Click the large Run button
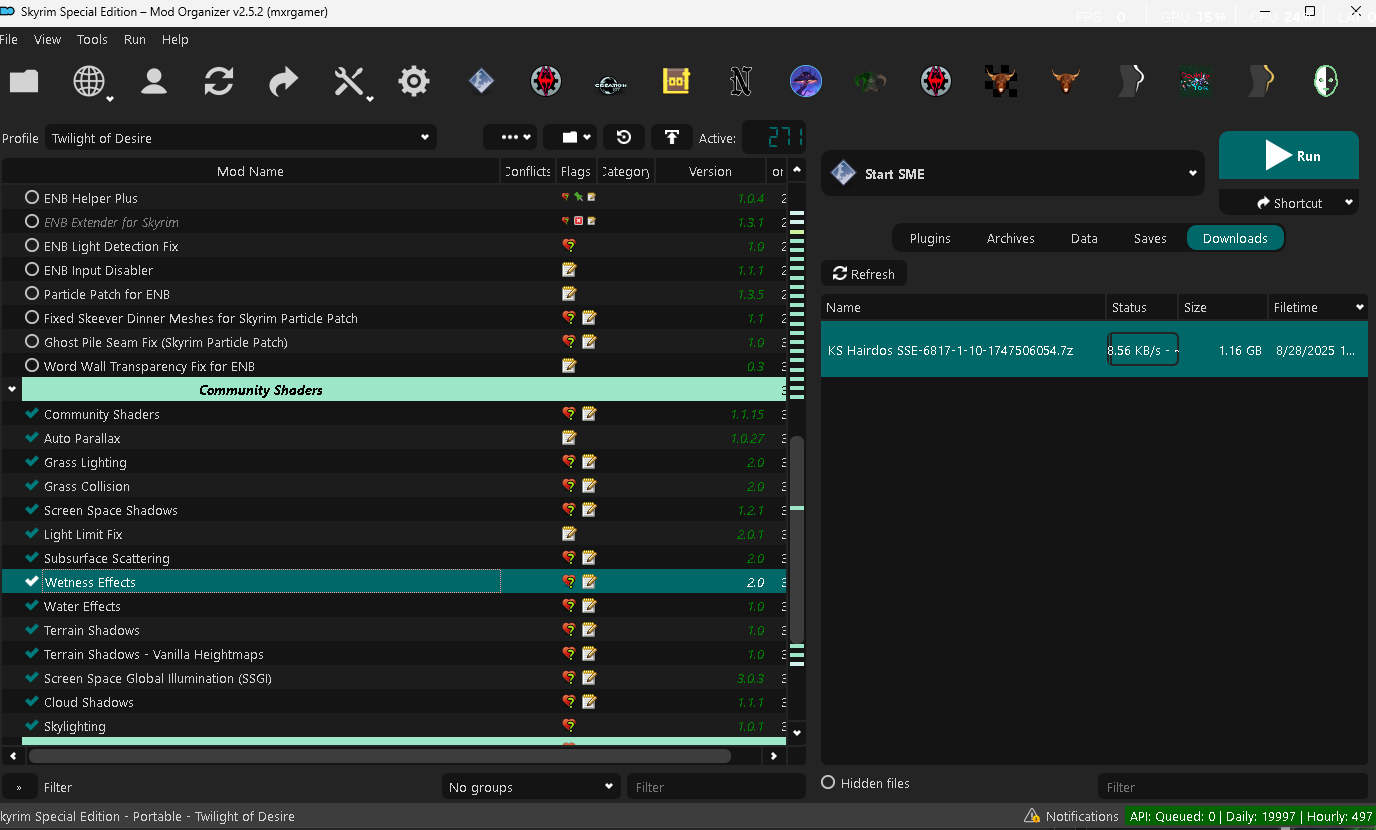 click(x=1289, y=155)
